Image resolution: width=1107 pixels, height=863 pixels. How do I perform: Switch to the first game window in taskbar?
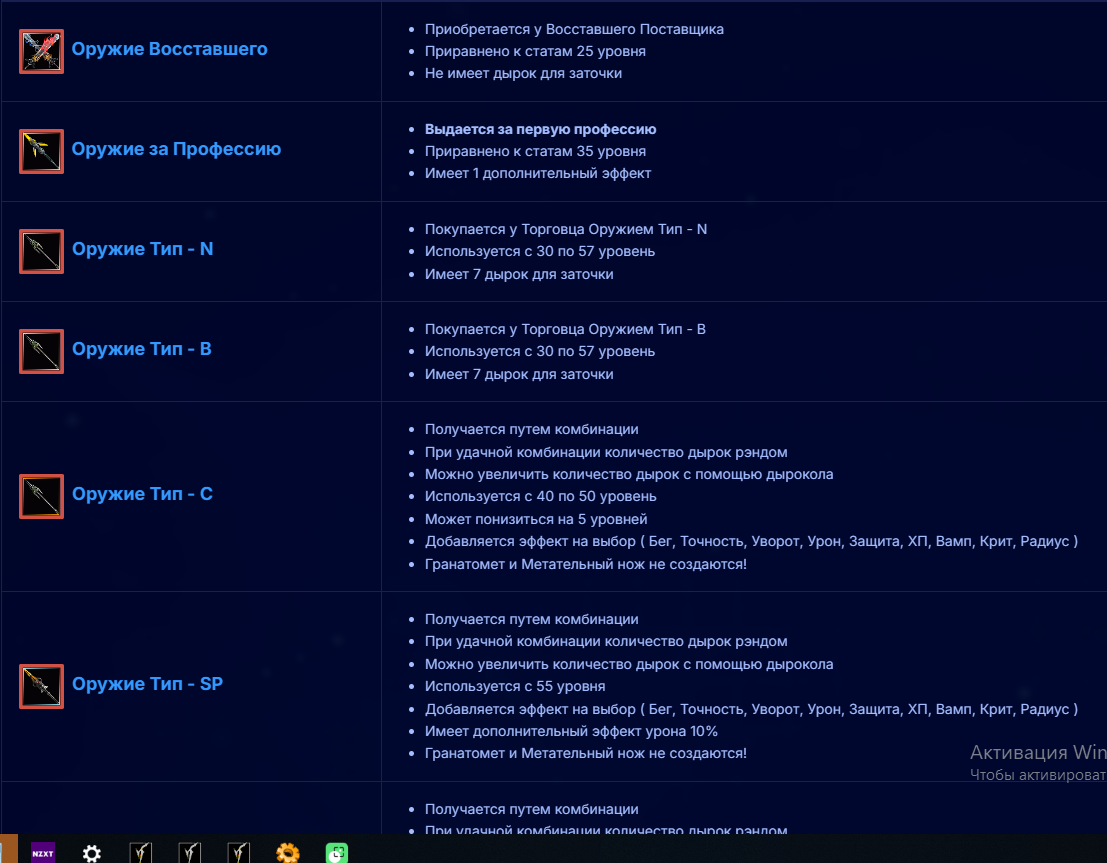(140, 853)
